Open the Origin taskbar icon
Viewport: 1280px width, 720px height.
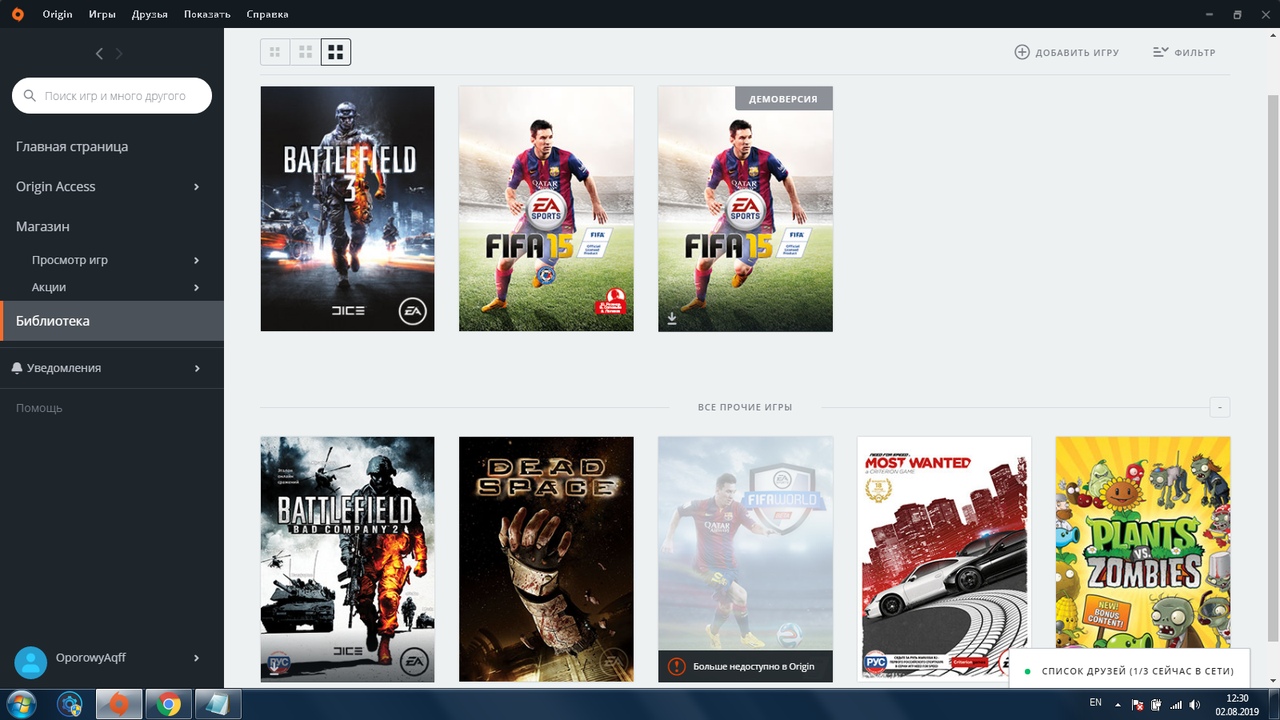pyautogui.click(x=119, y=704)
